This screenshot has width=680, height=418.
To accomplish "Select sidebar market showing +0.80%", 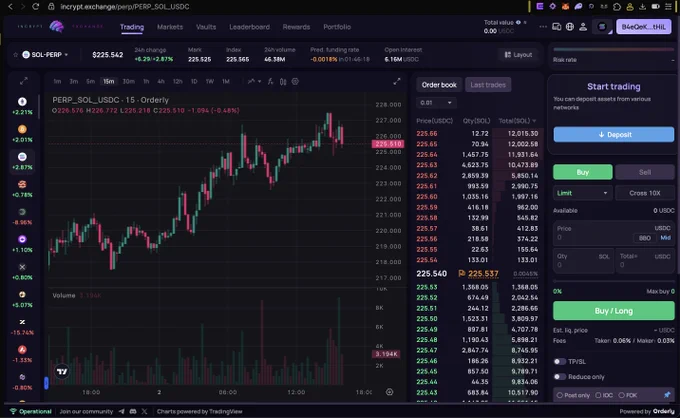I will (22, 271).
